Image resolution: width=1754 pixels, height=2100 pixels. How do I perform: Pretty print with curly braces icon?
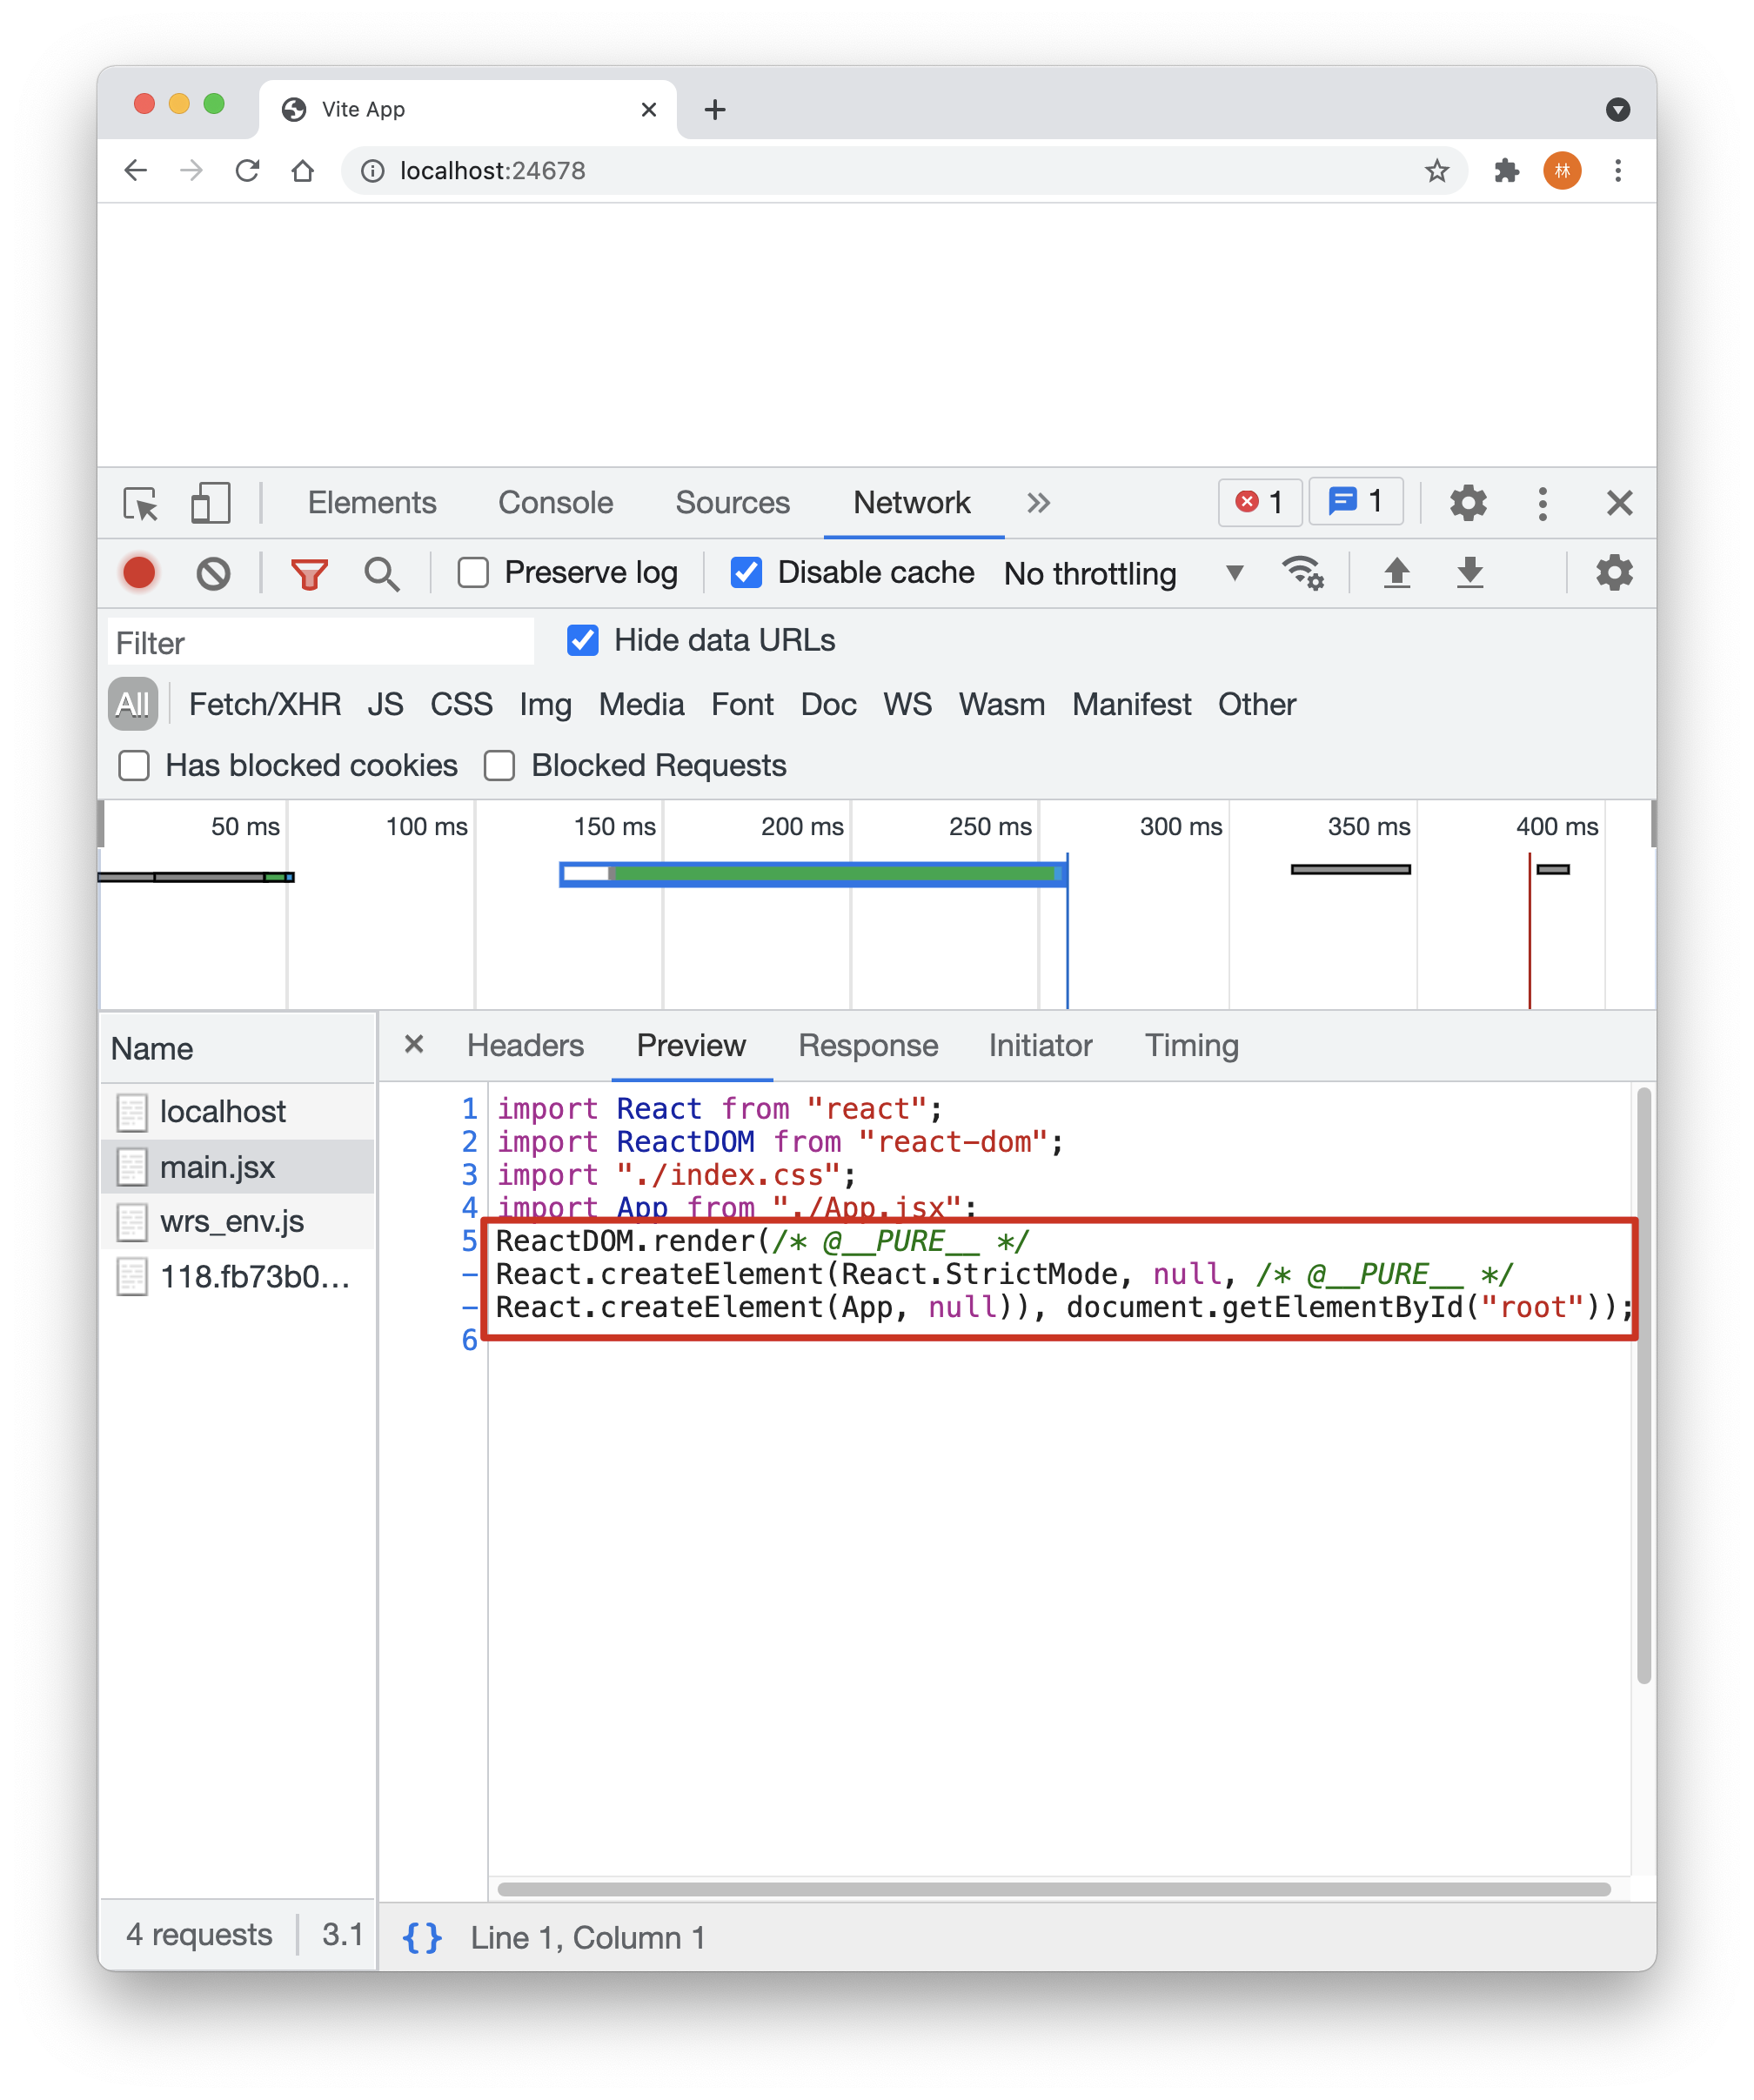point(422,1937)
